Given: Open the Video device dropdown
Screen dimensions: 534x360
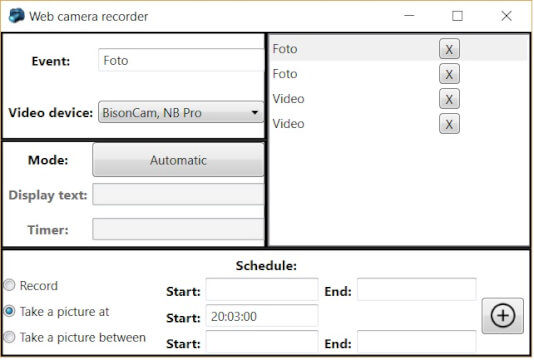Looking at the screenshot, I should [181, 112].
